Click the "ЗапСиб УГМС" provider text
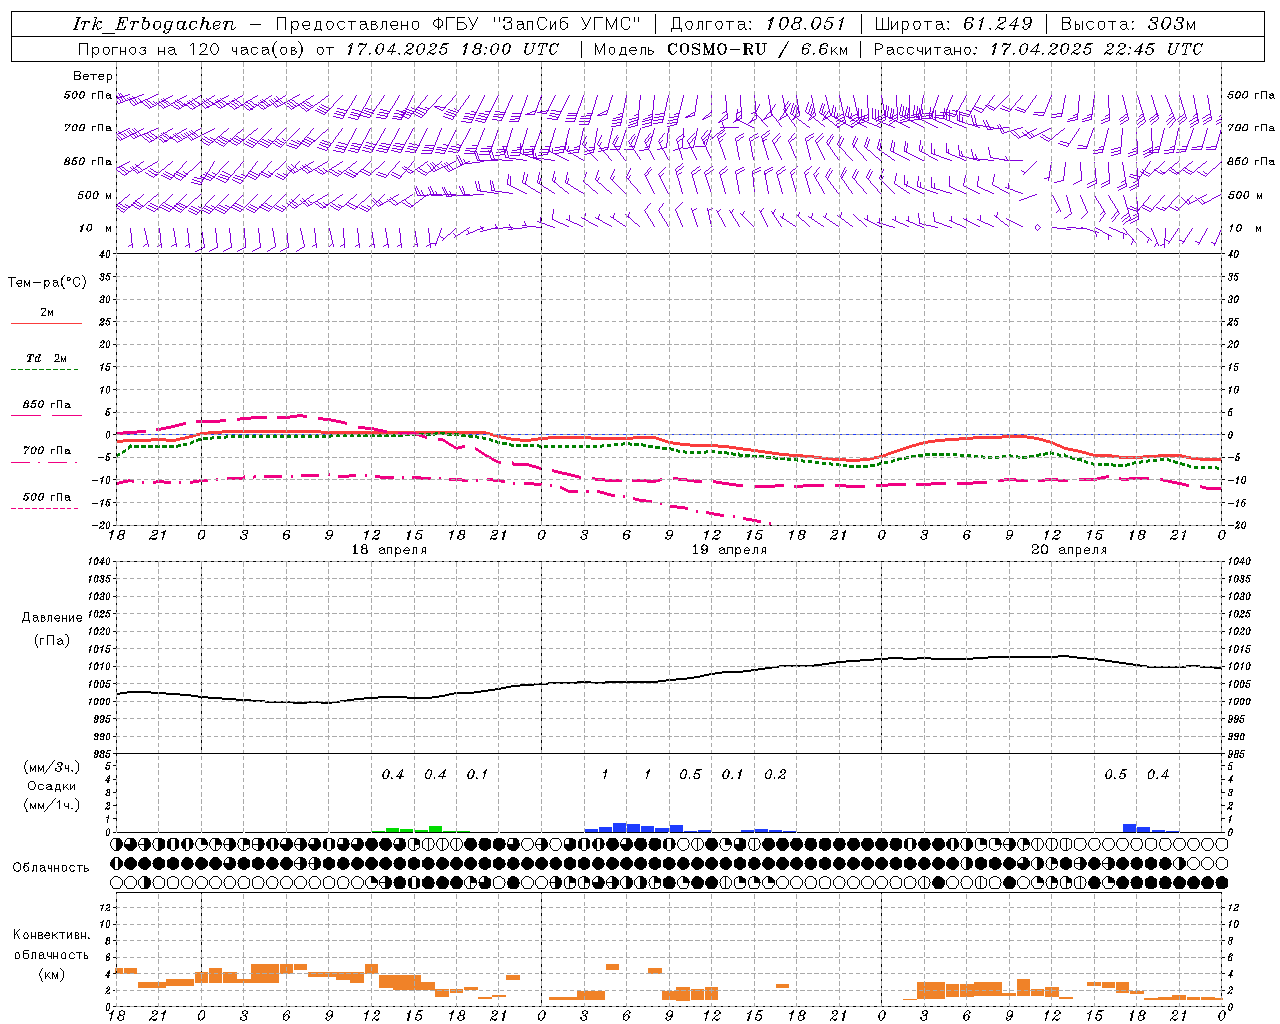 click(566, 24)
